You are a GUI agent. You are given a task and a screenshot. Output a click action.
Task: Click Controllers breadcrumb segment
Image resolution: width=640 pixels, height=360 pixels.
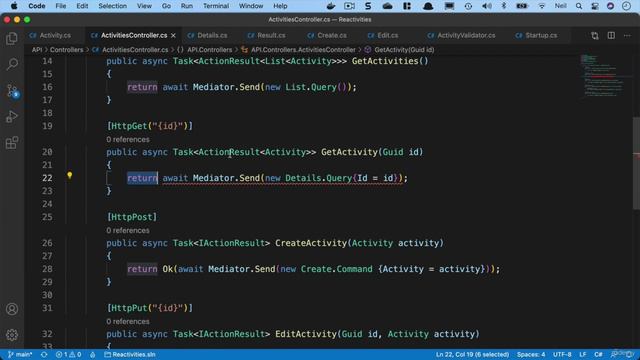point(67,50)
